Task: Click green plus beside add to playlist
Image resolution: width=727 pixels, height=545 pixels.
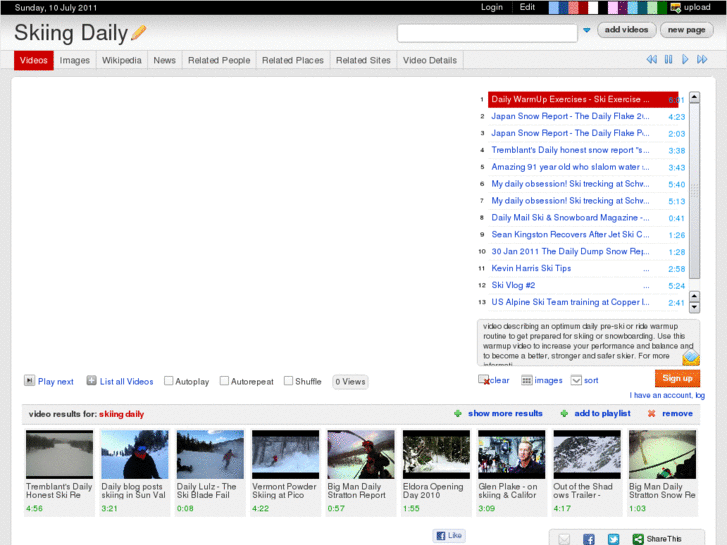Action: point(564,413)
